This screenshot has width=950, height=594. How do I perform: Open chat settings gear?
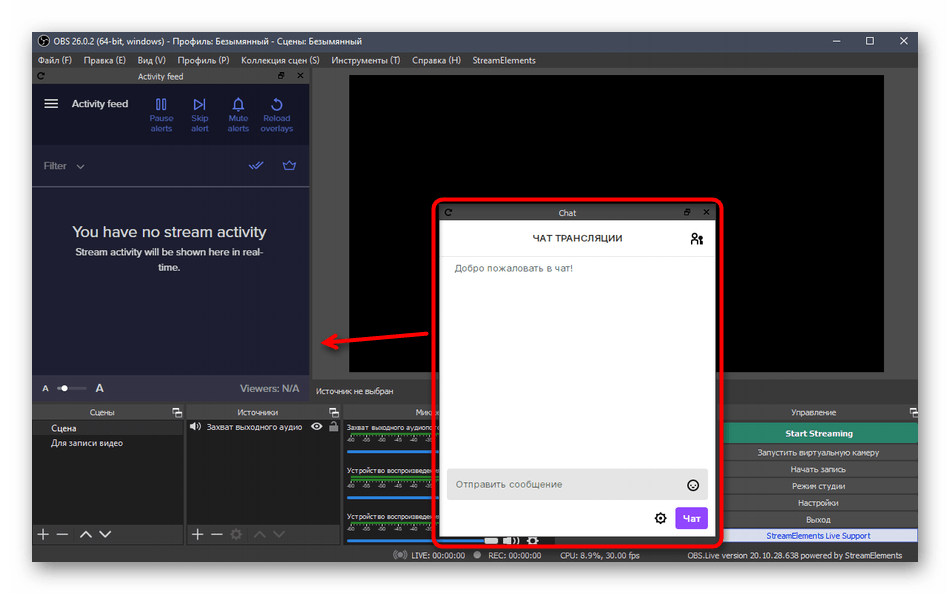[660, 518]
